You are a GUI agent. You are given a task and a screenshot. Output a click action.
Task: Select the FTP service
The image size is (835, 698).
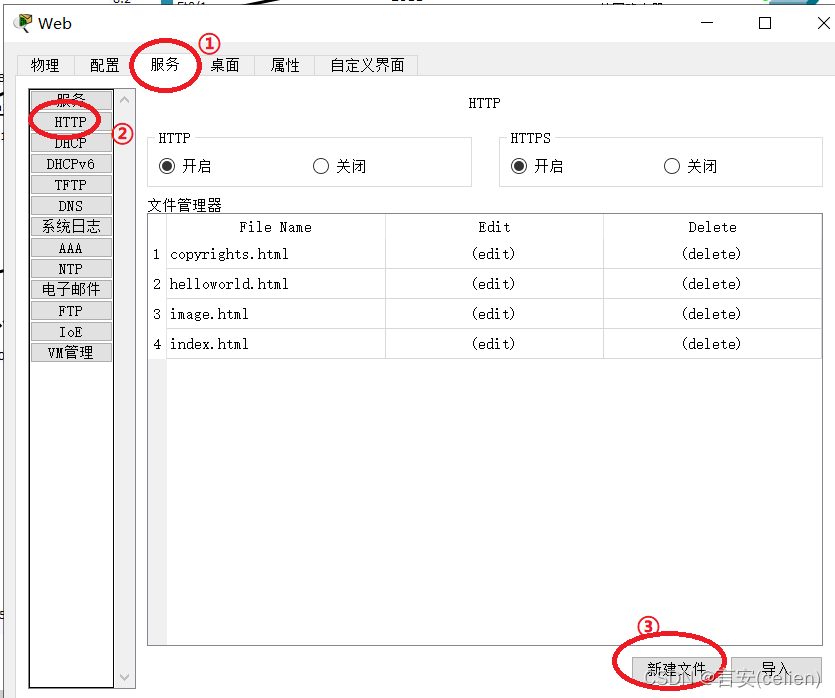click(70, 310)
